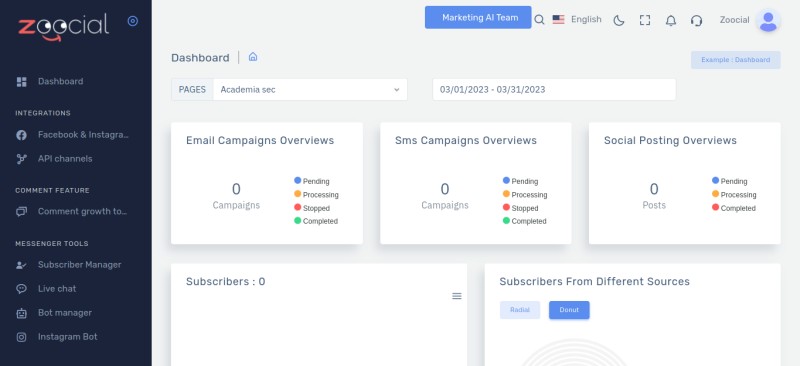Click the home breadcrumb icon
The image size is (800, 366).
pos(253,57)
